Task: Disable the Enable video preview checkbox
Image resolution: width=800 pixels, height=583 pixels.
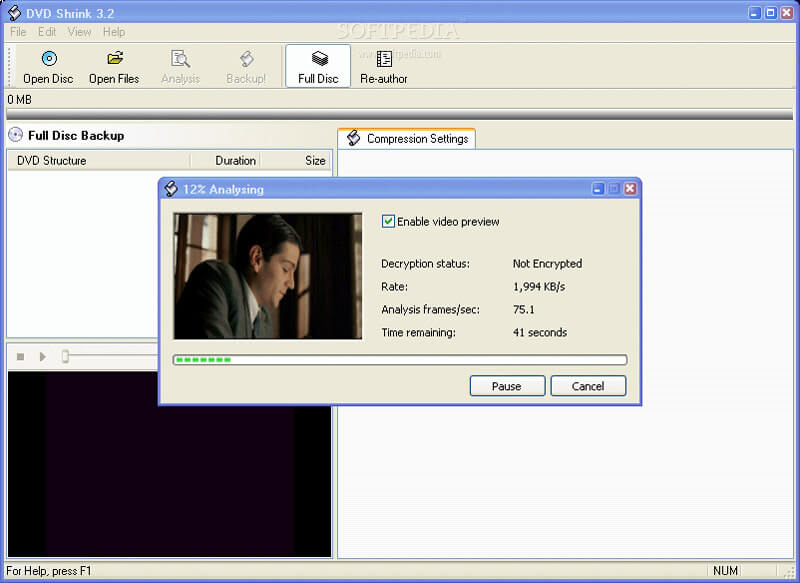Action: (389, 221)
